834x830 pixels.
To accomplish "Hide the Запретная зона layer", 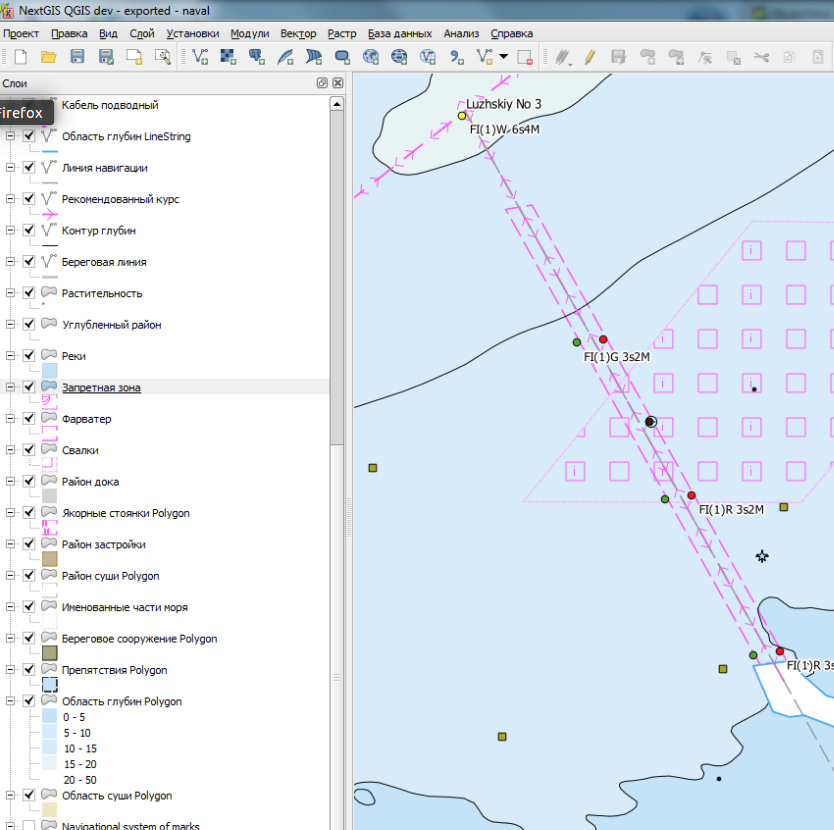I will 28,387.
